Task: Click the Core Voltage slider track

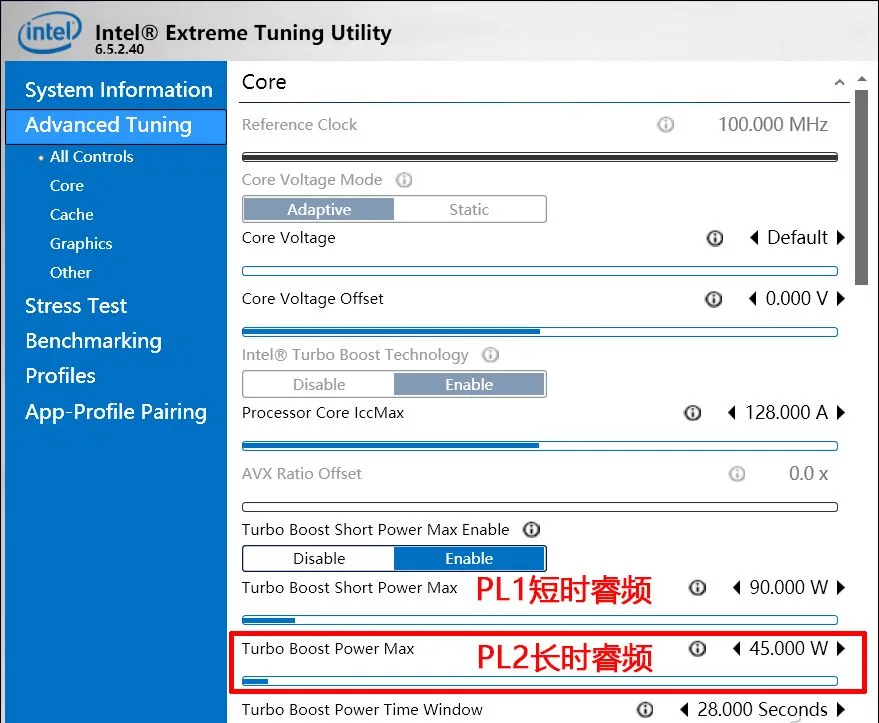Action: [x=540, y=271]
